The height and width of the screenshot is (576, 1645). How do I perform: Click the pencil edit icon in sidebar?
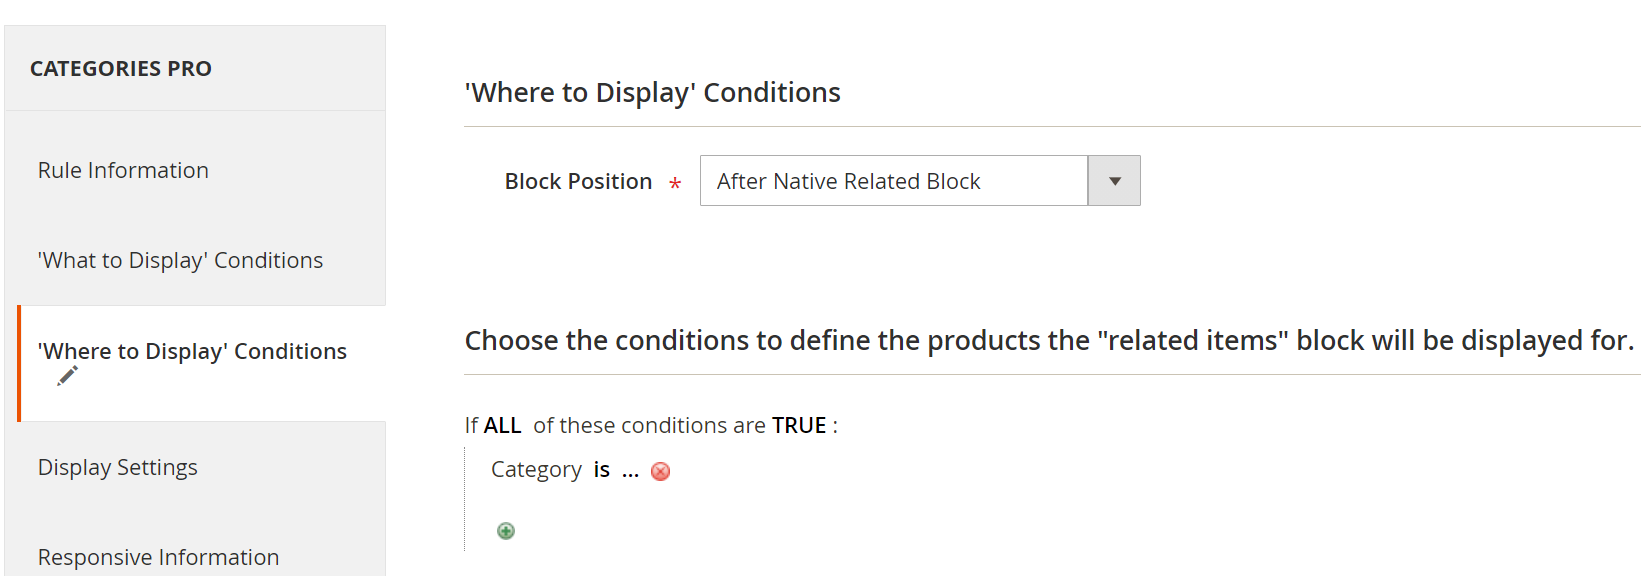click(67, 376)
